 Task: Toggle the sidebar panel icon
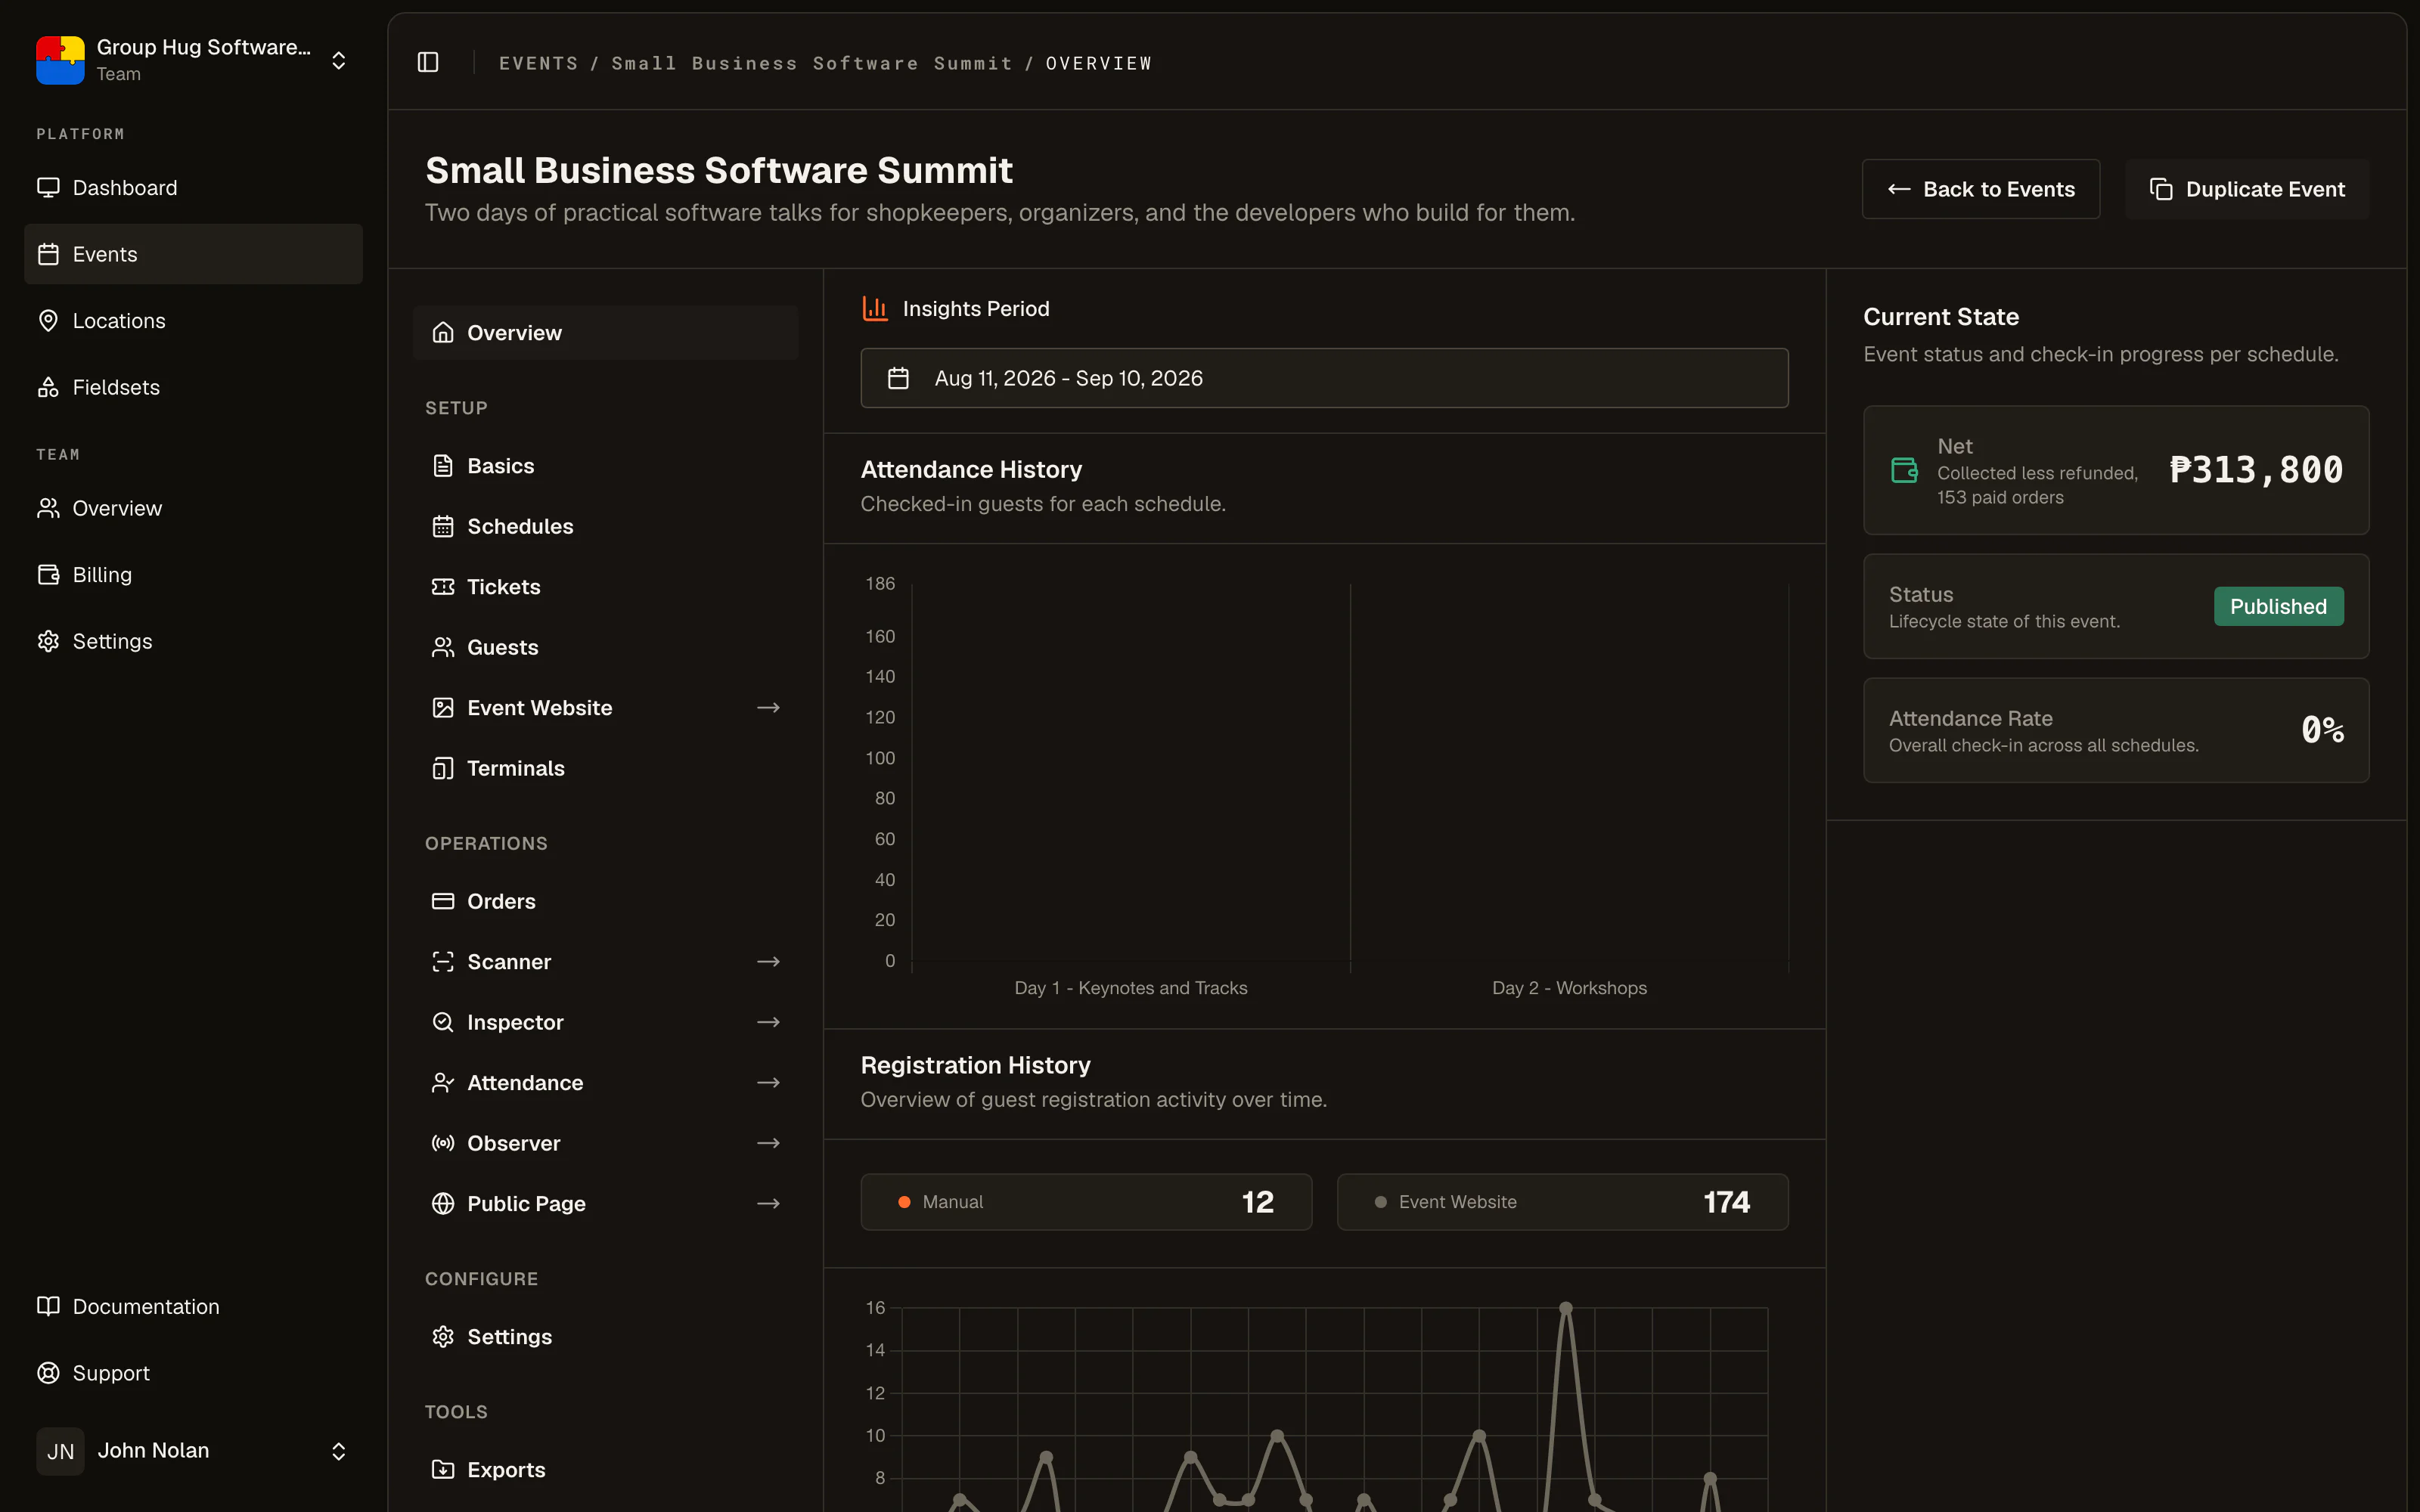pos(428,62)
